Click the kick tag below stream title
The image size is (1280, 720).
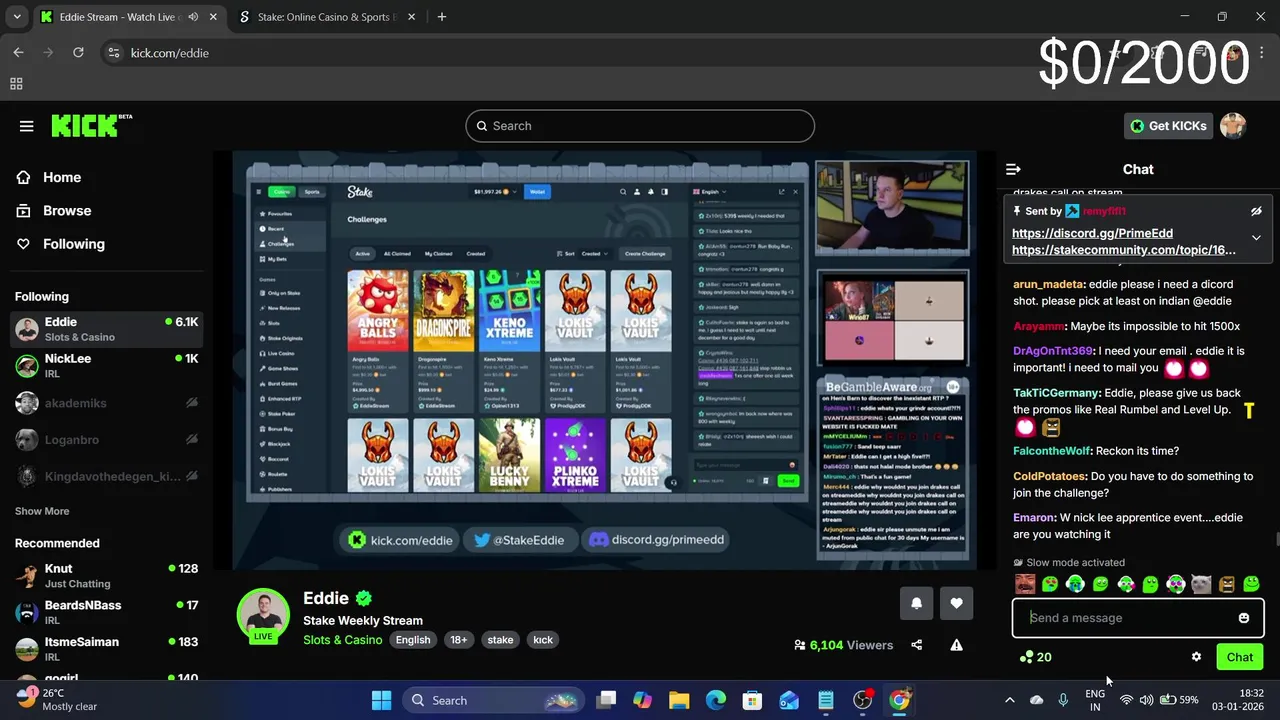pos(543,640)
